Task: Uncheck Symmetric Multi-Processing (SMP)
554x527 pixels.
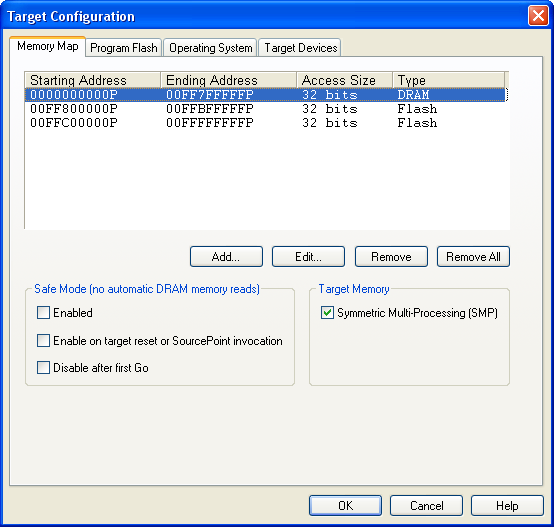Action: click(327, 313)
